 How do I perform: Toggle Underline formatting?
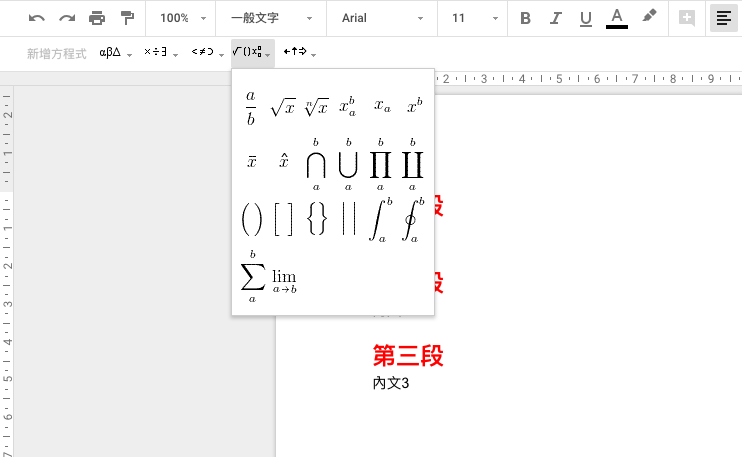point(586,18)
